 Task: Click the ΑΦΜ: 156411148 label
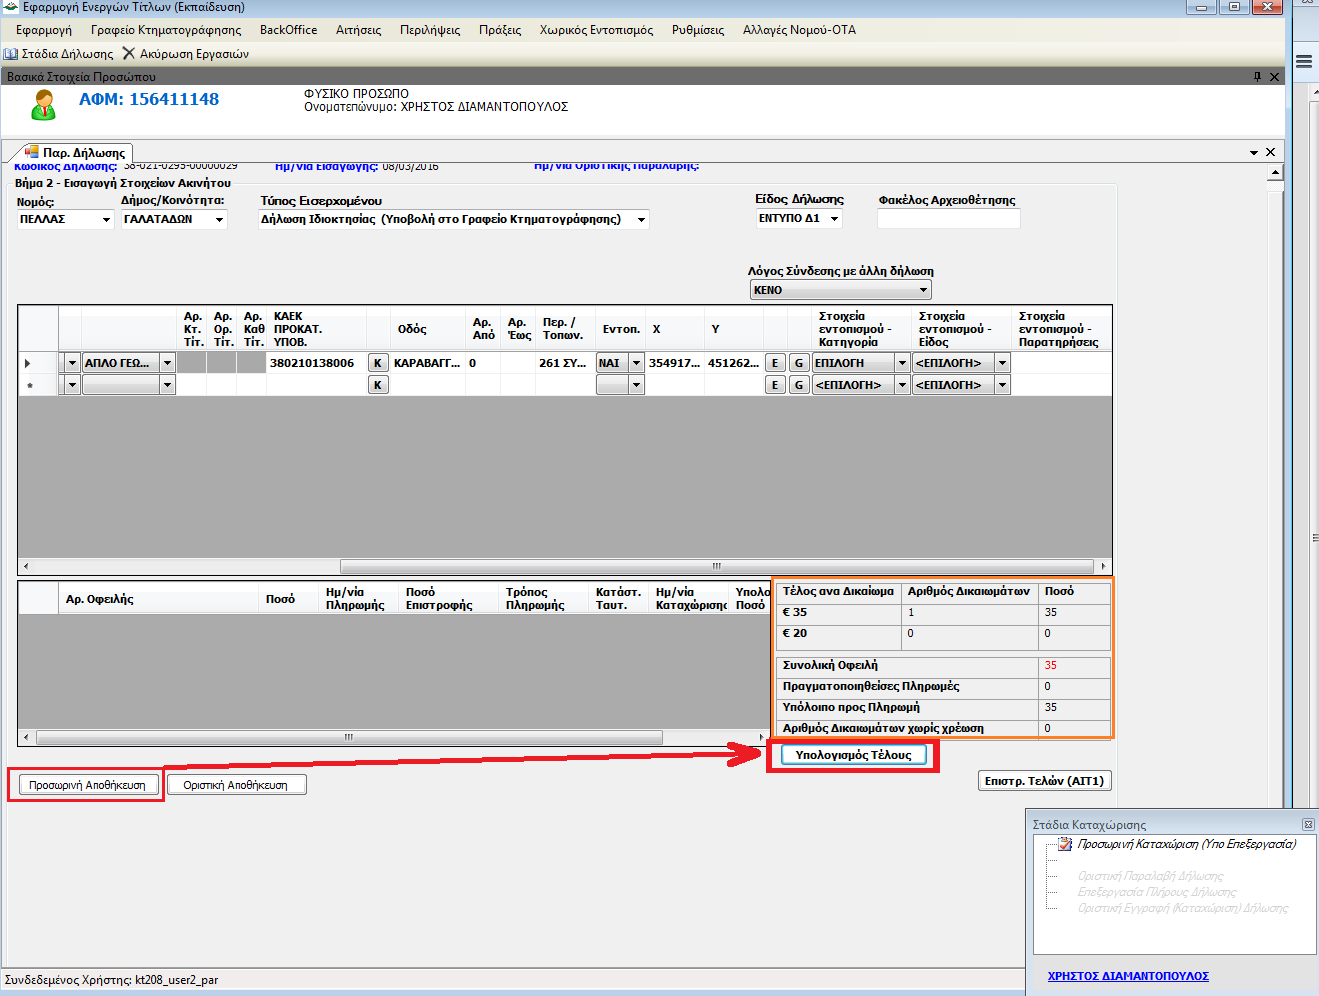click(149, 99)
